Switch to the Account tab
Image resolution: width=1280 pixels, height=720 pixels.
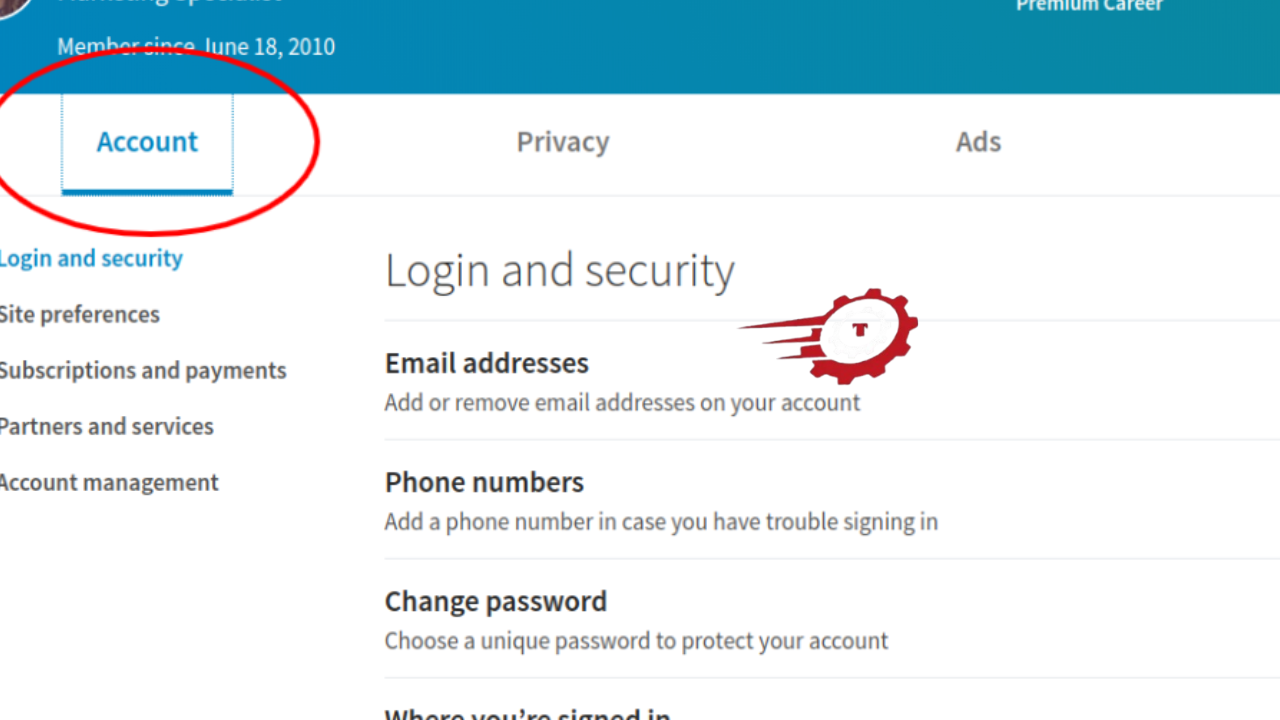tap(147, 142)
